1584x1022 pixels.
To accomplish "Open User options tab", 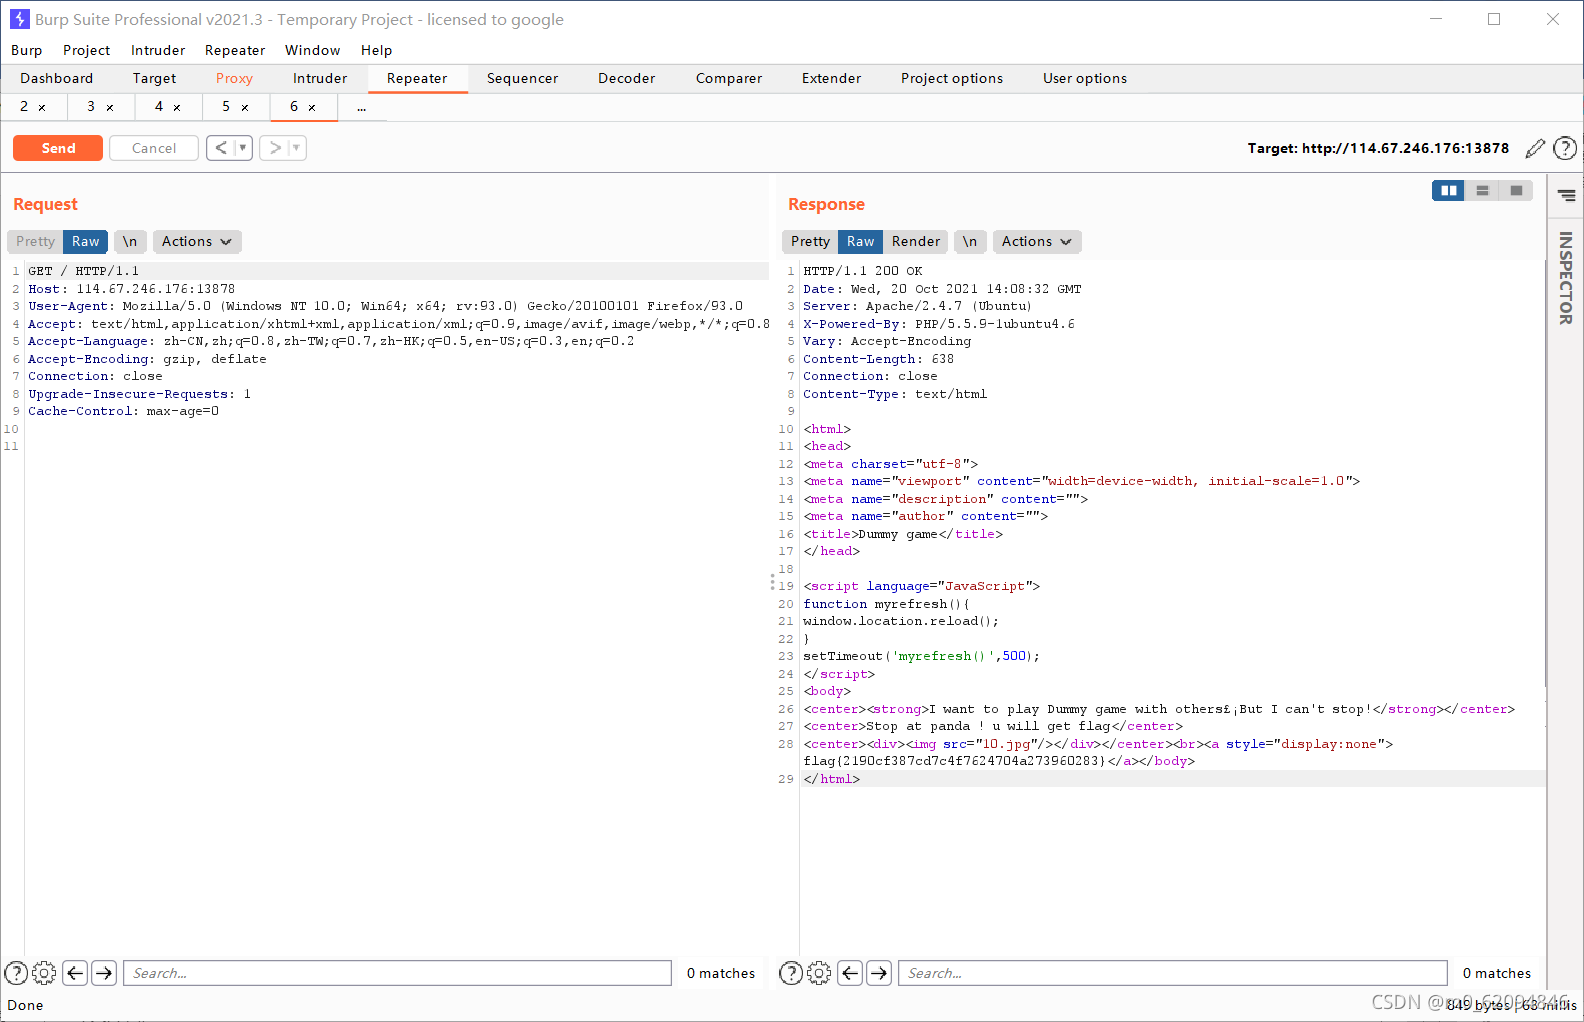I will pyautogui.click(x=1085, y=78).
